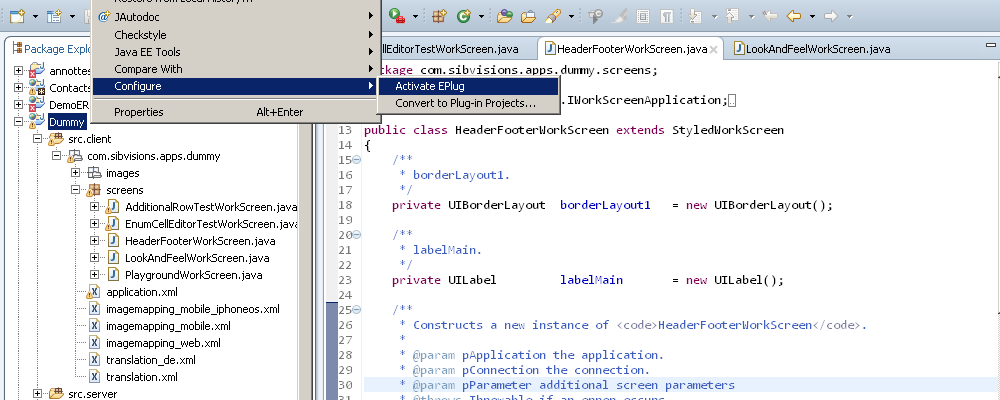Collapse the com.sibvisions.apps.dummy package
1000x400 pixels.
point(56,156)
